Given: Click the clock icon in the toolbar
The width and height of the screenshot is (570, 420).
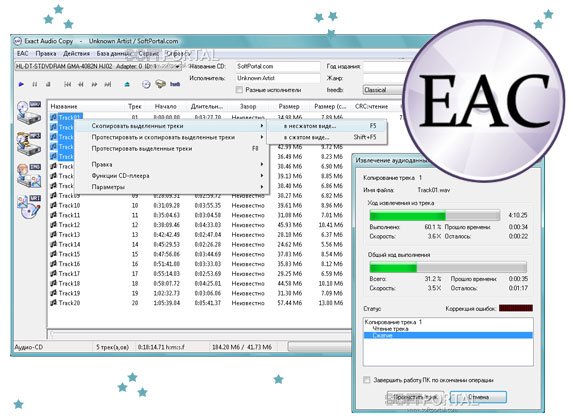Looking at the screenshot, I should pos(146,84).
